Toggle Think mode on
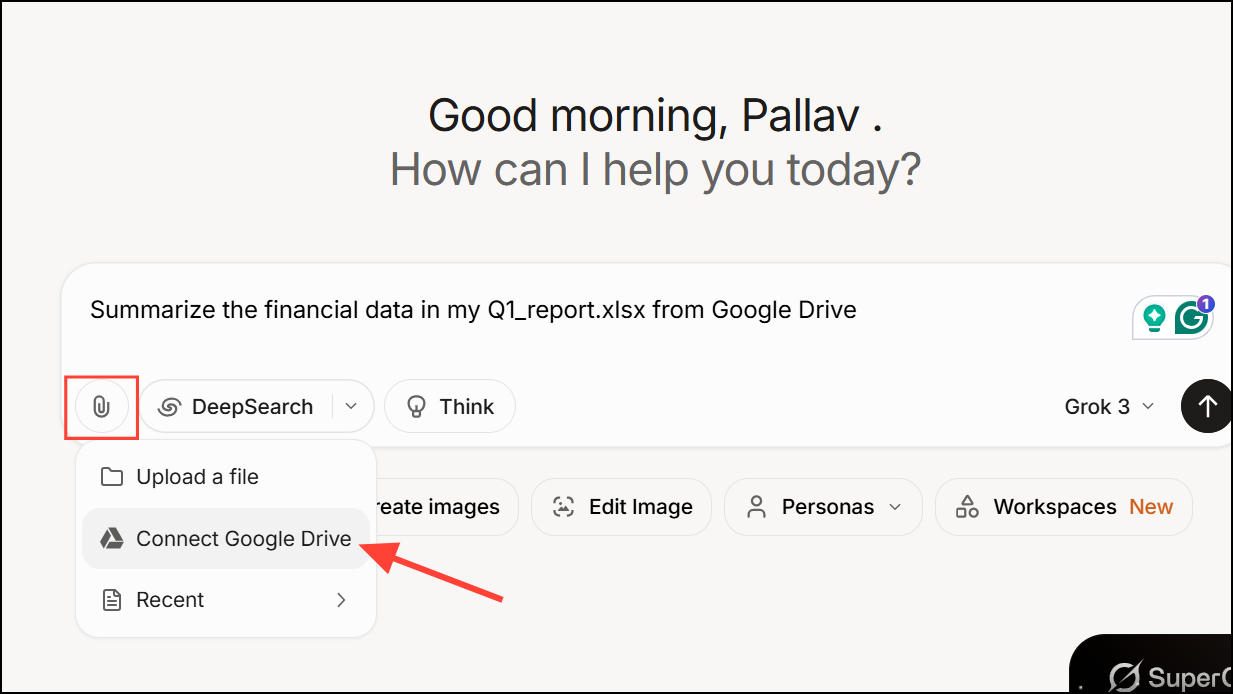This screenshot has height=694, width=1233. [449, 406]
